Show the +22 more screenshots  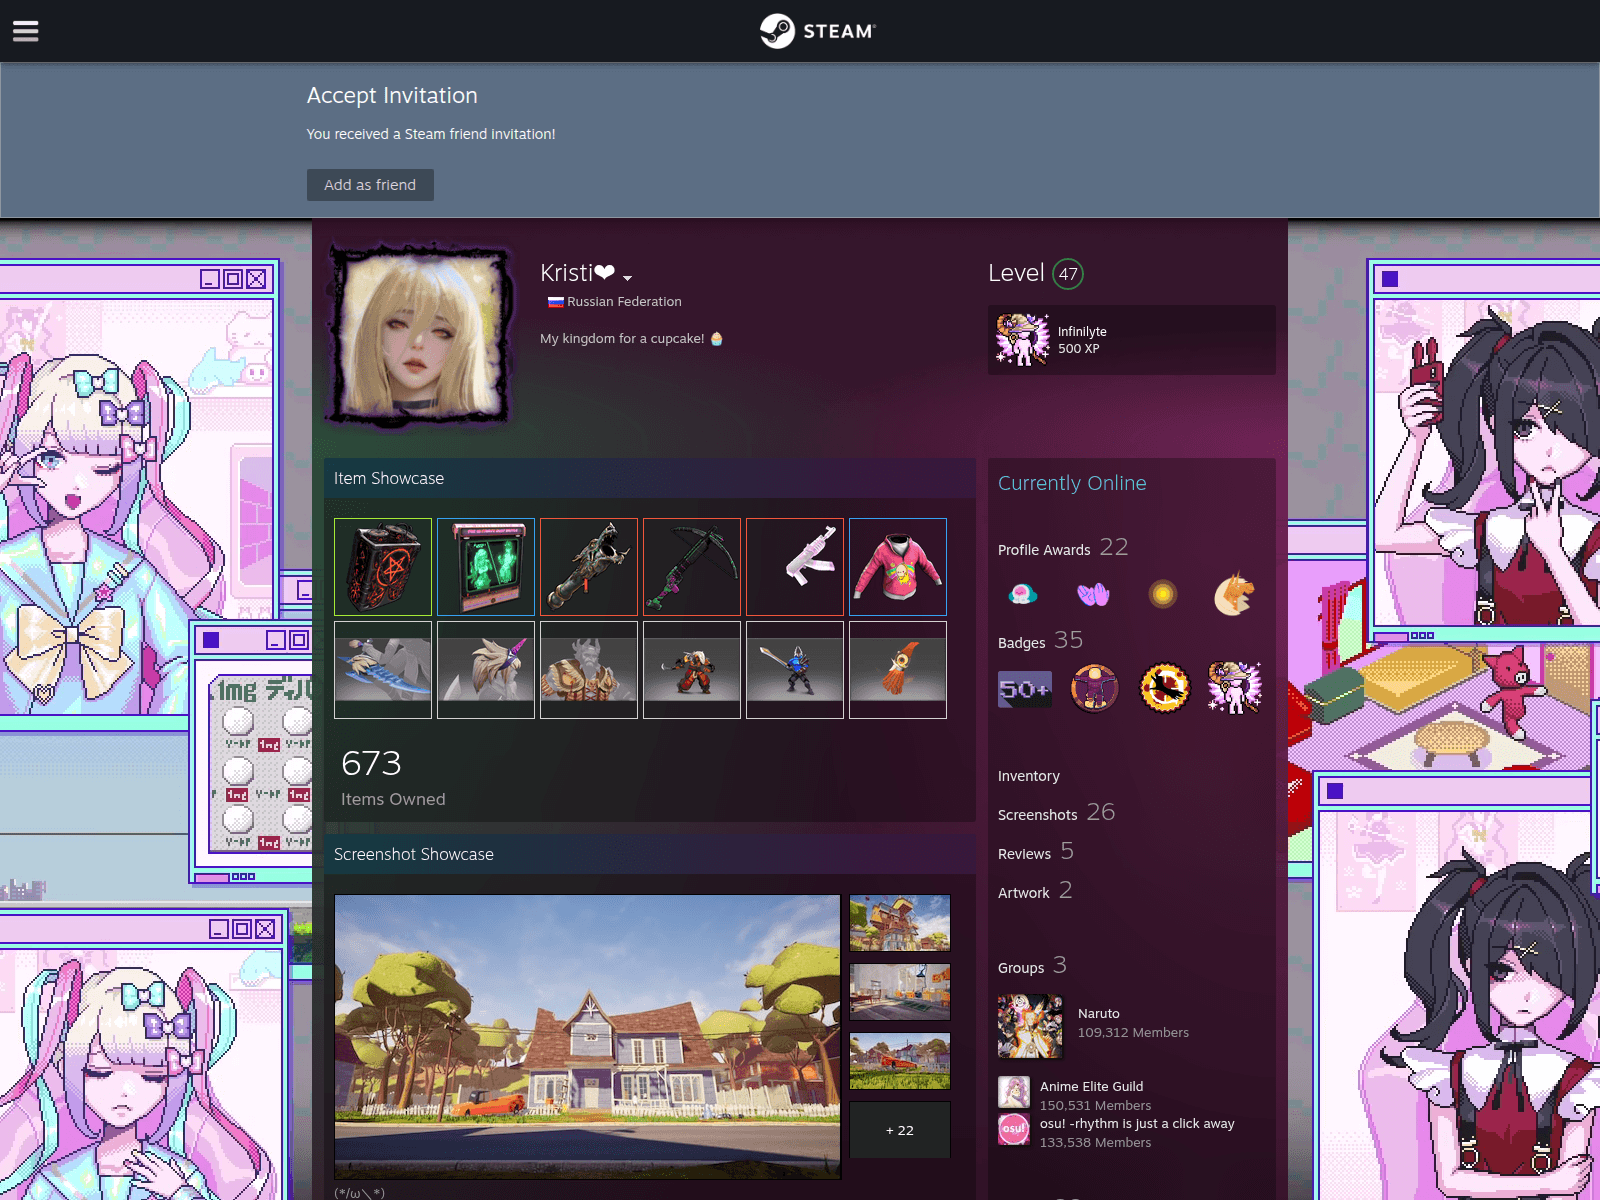point(900,1130)
